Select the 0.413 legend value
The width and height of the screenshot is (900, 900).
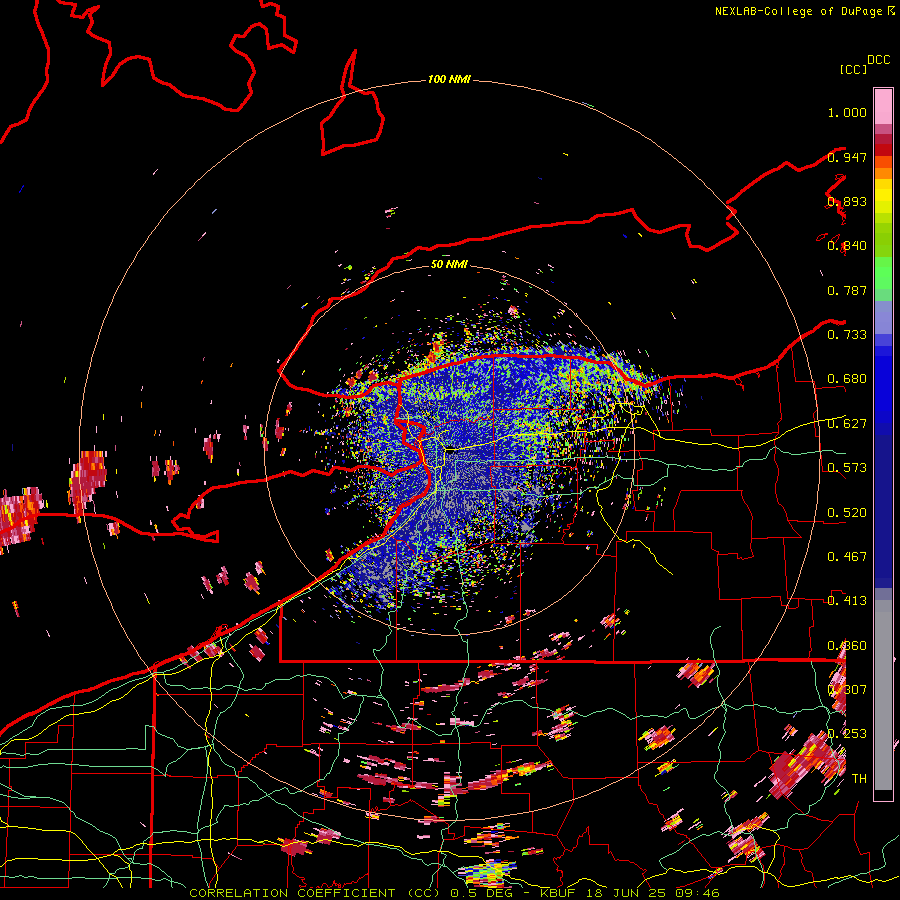tap(847, 601)
